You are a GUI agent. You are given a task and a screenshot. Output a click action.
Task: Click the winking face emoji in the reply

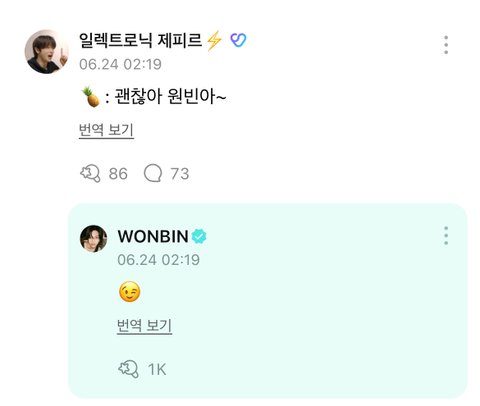[129, 292]
